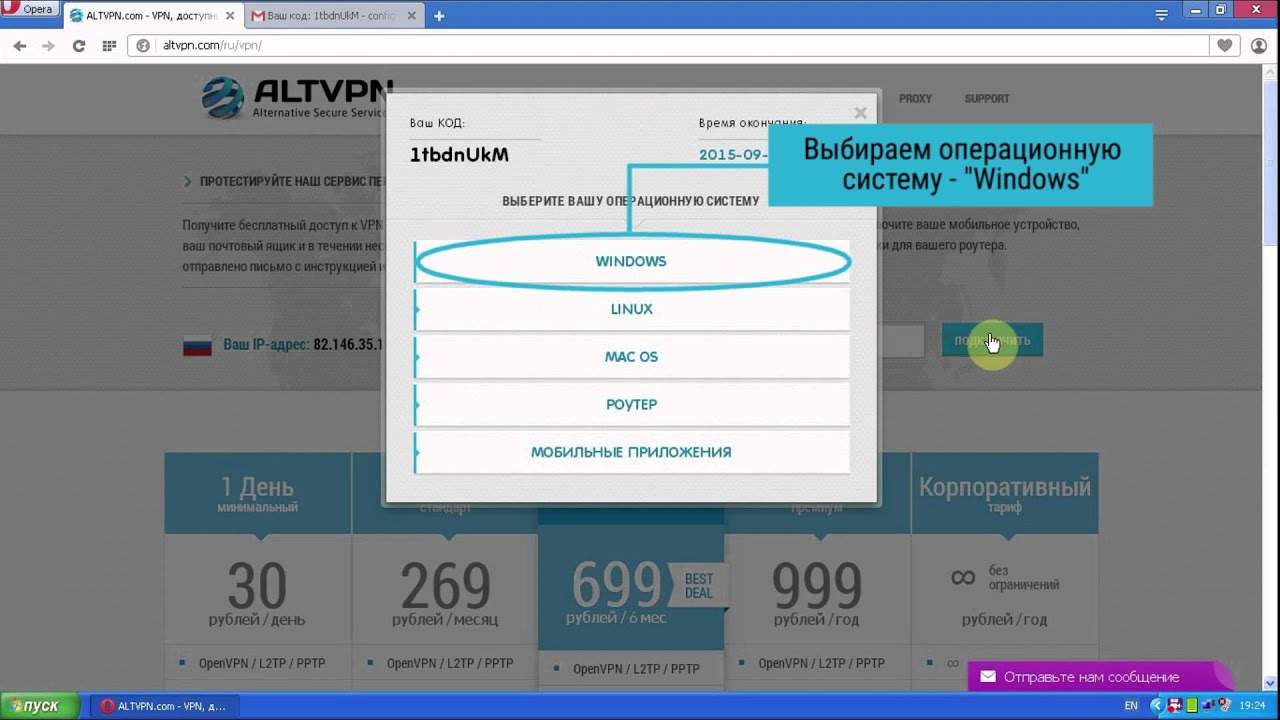1280x720 pixels.
Task: Click the 269 рублей/месяц price
Action: 445,596
